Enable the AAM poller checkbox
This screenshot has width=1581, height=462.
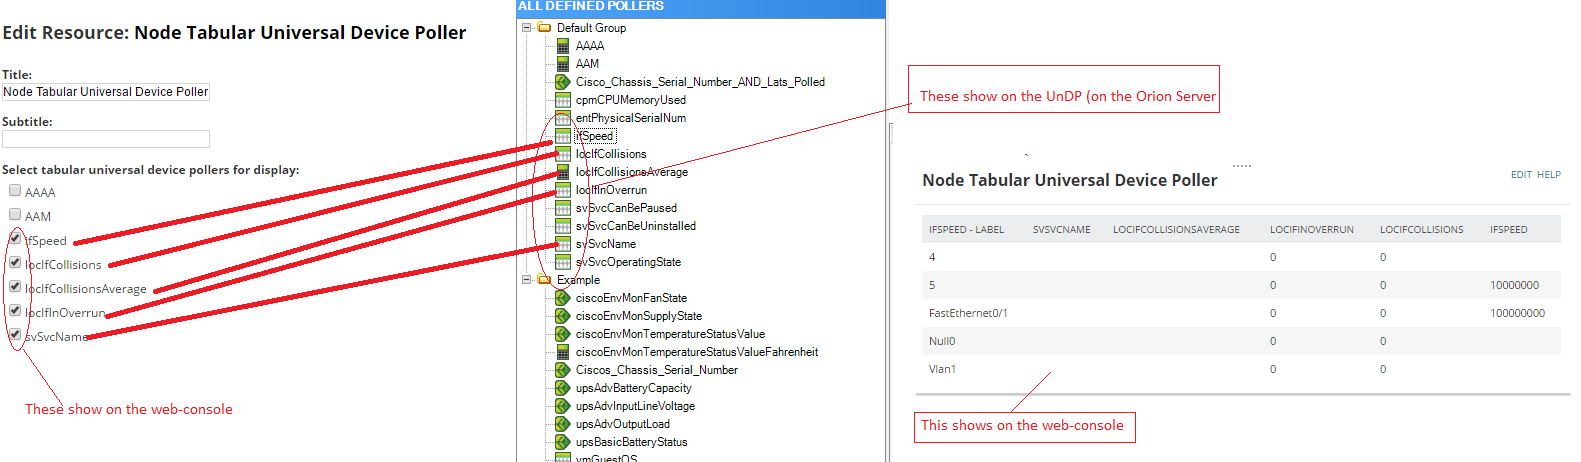click(x=15, y=214)
